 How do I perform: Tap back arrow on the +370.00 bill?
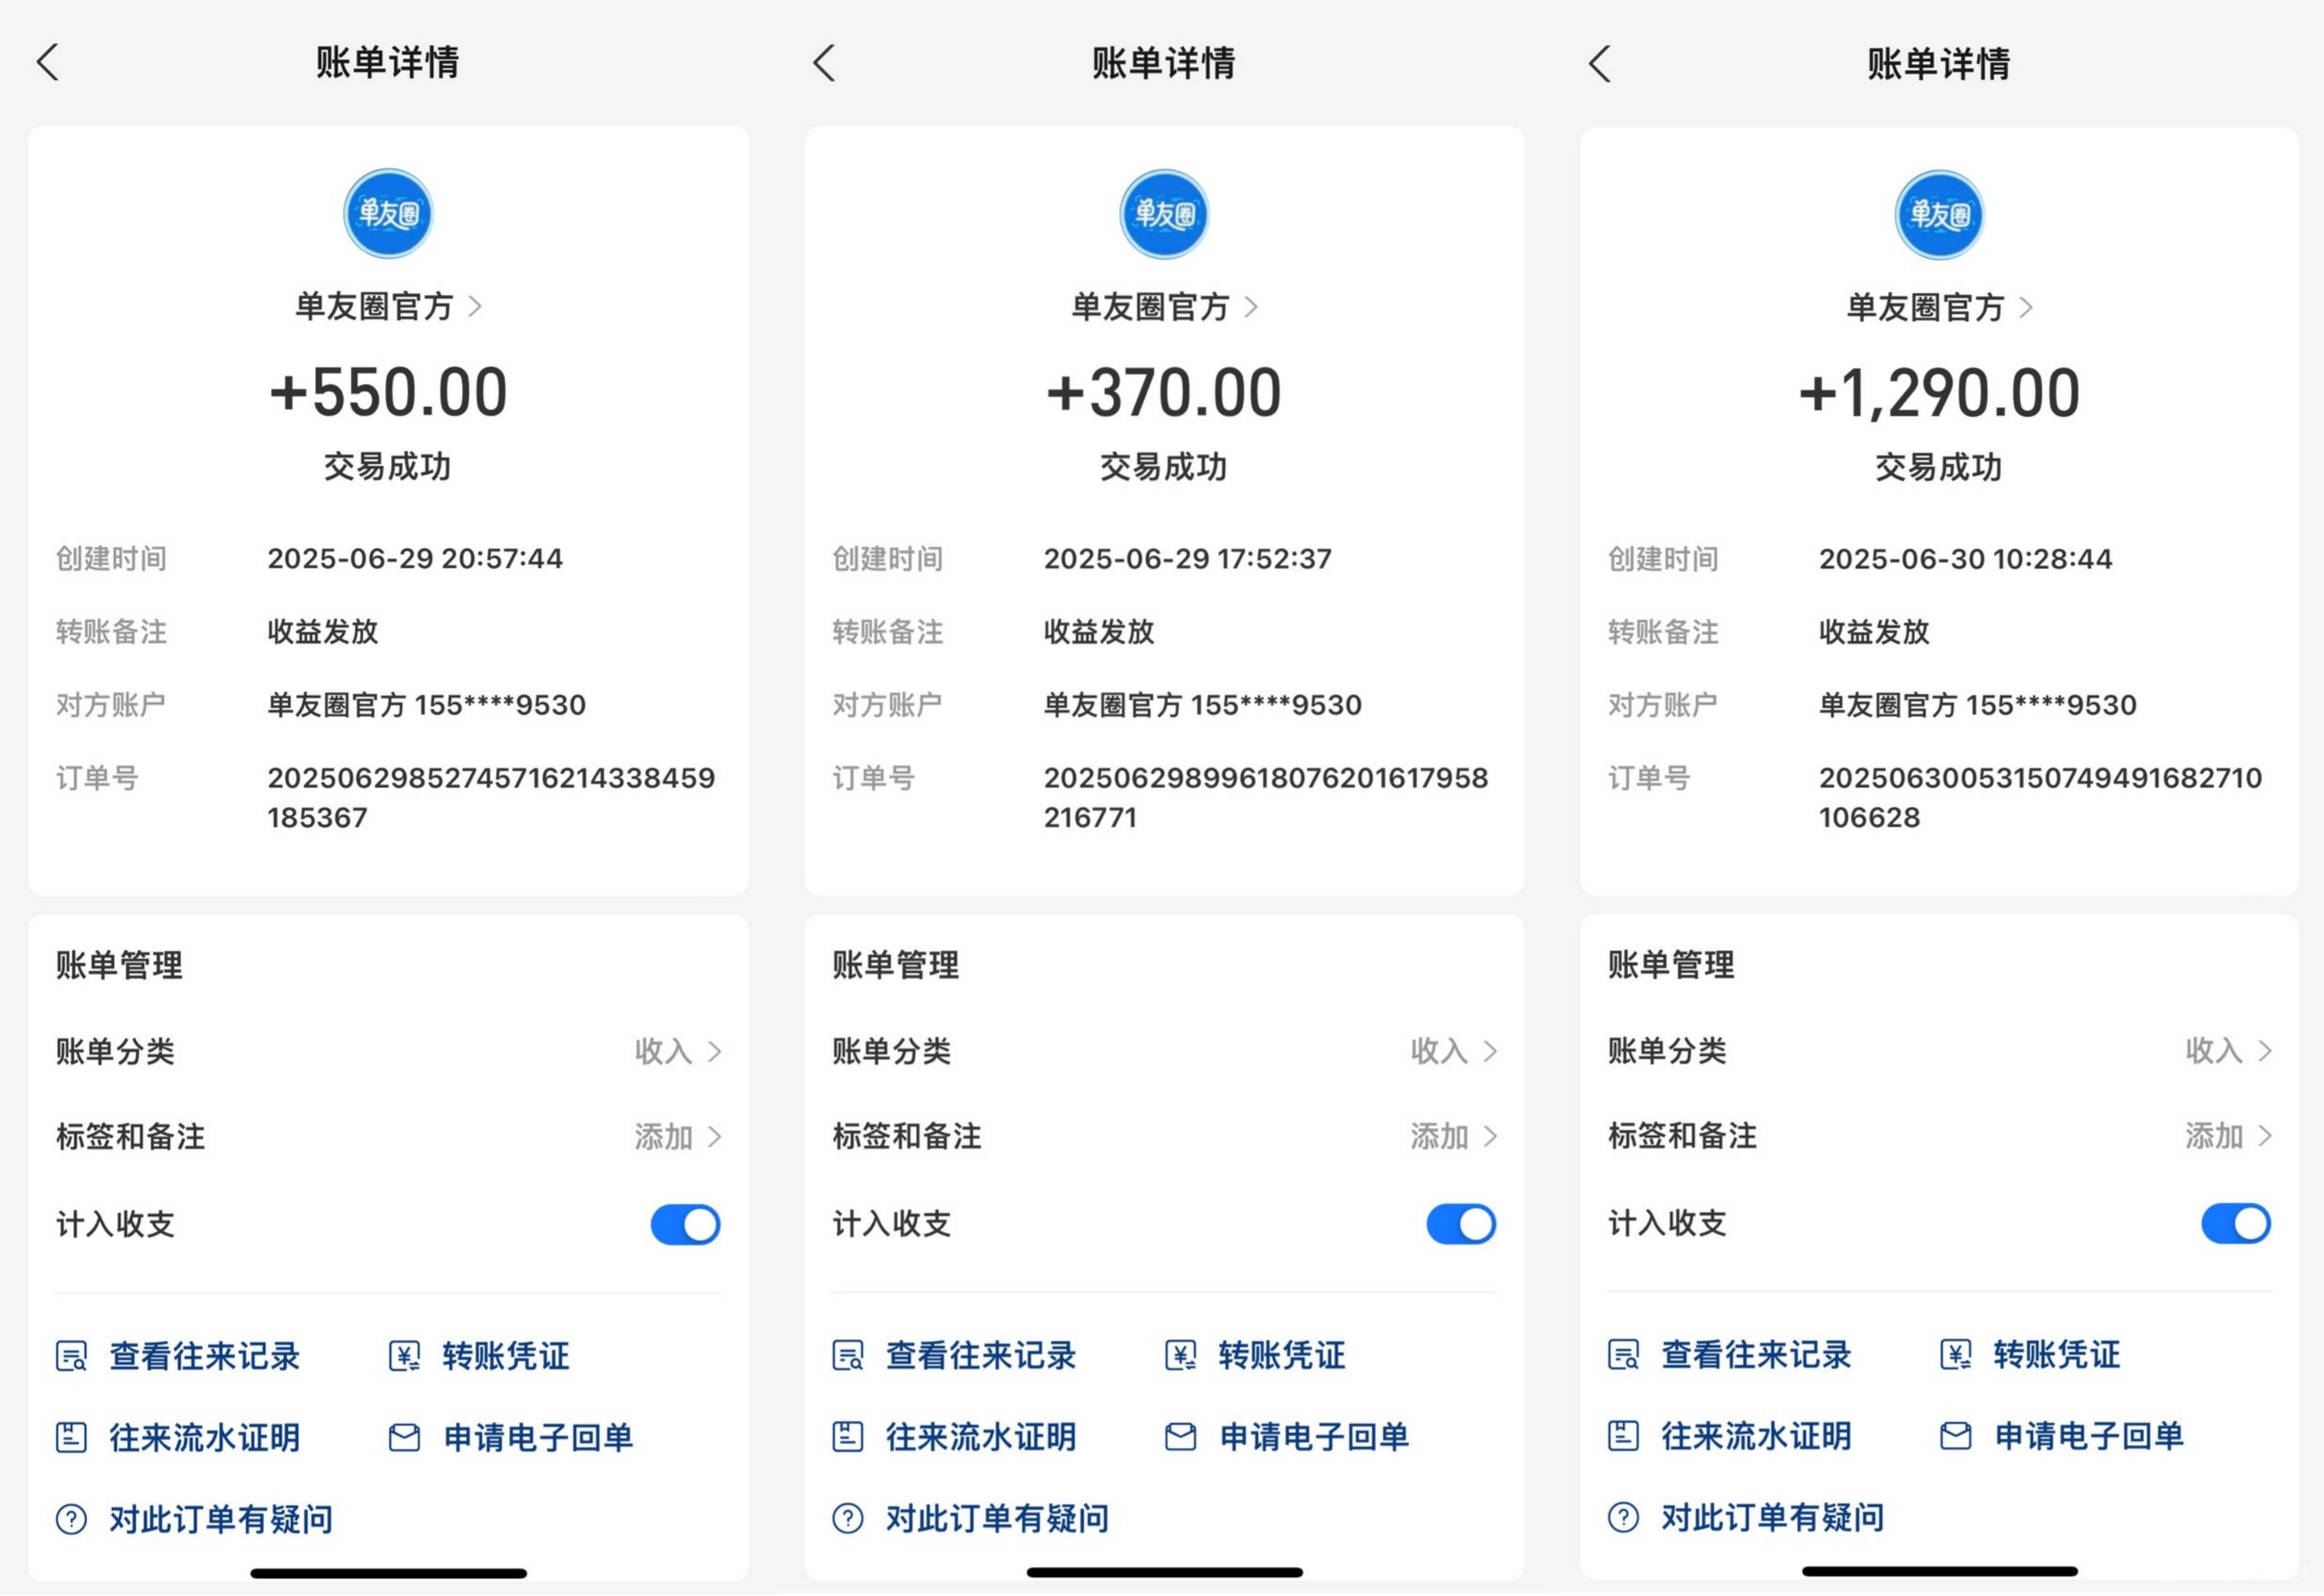tap(824, 63)
